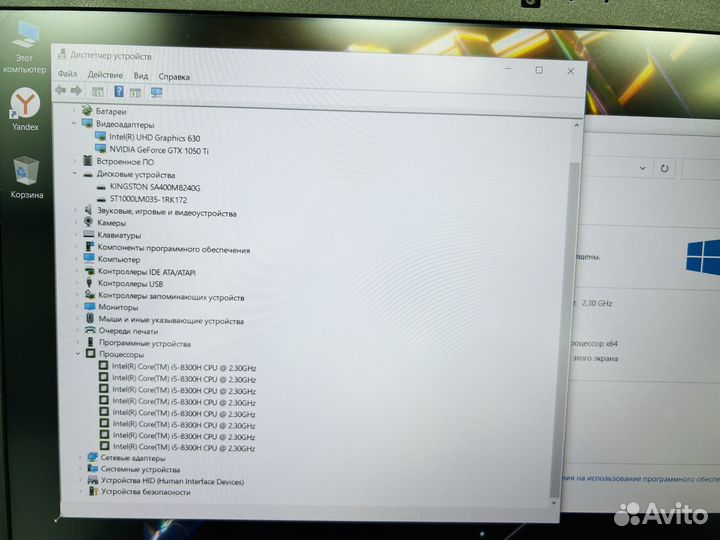Expand the Сетевые адаптеры category
720x540 pixels.
80,457
